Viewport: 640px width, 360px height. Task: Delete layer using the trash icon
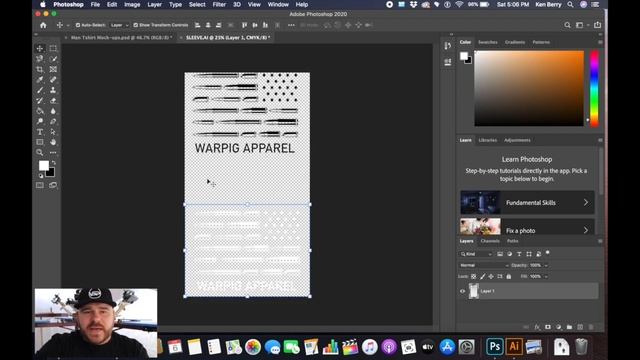click(591, 327)
